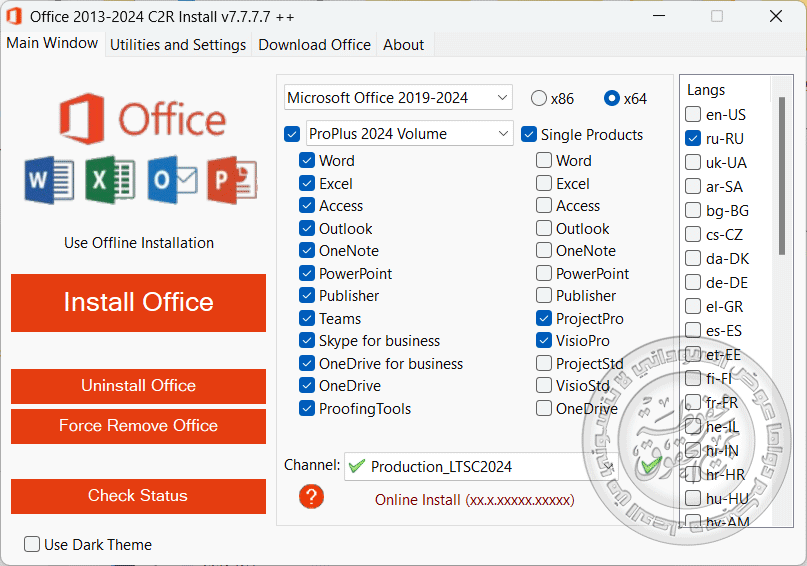Click the Word app icon
This screenshot has height=566, width=807.
(49, 180)
